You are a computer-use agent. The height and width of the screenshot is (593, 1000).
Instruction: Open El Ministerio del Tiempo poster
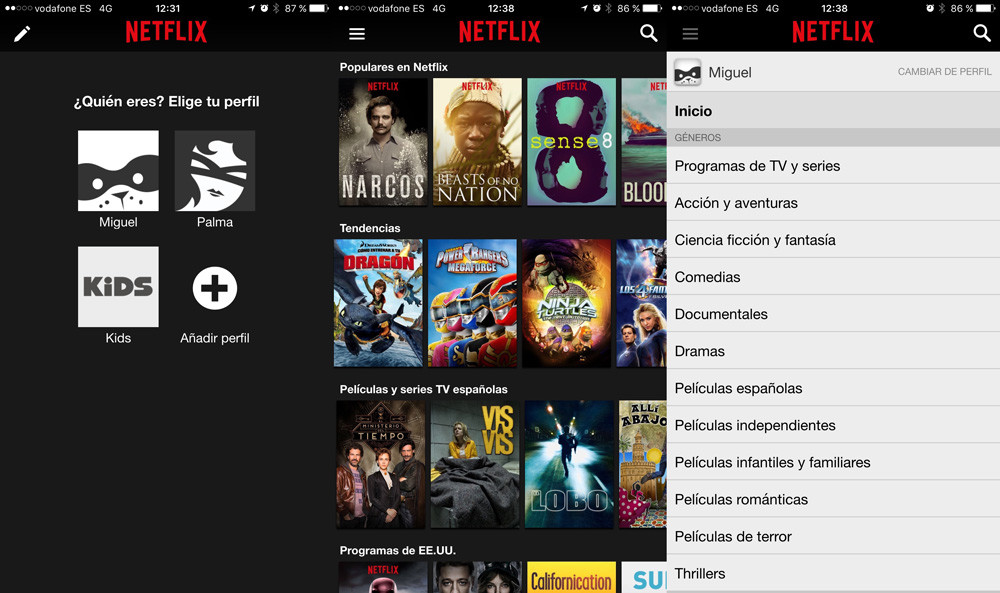click(381, 464)
